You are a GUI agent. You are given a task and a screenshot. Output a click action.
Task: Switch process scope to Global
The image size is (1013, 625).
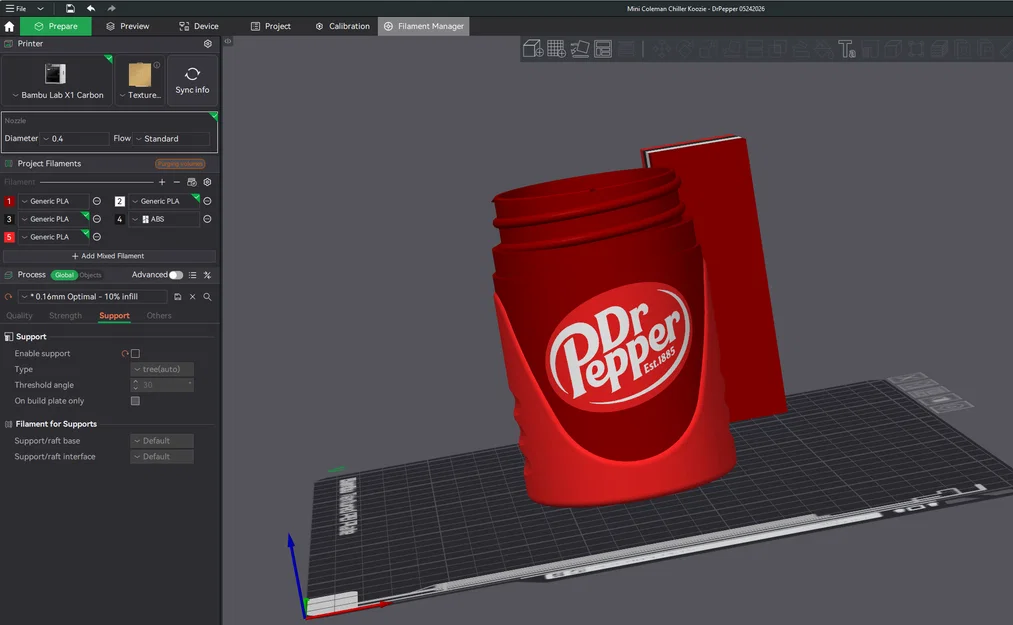(64, 275)
